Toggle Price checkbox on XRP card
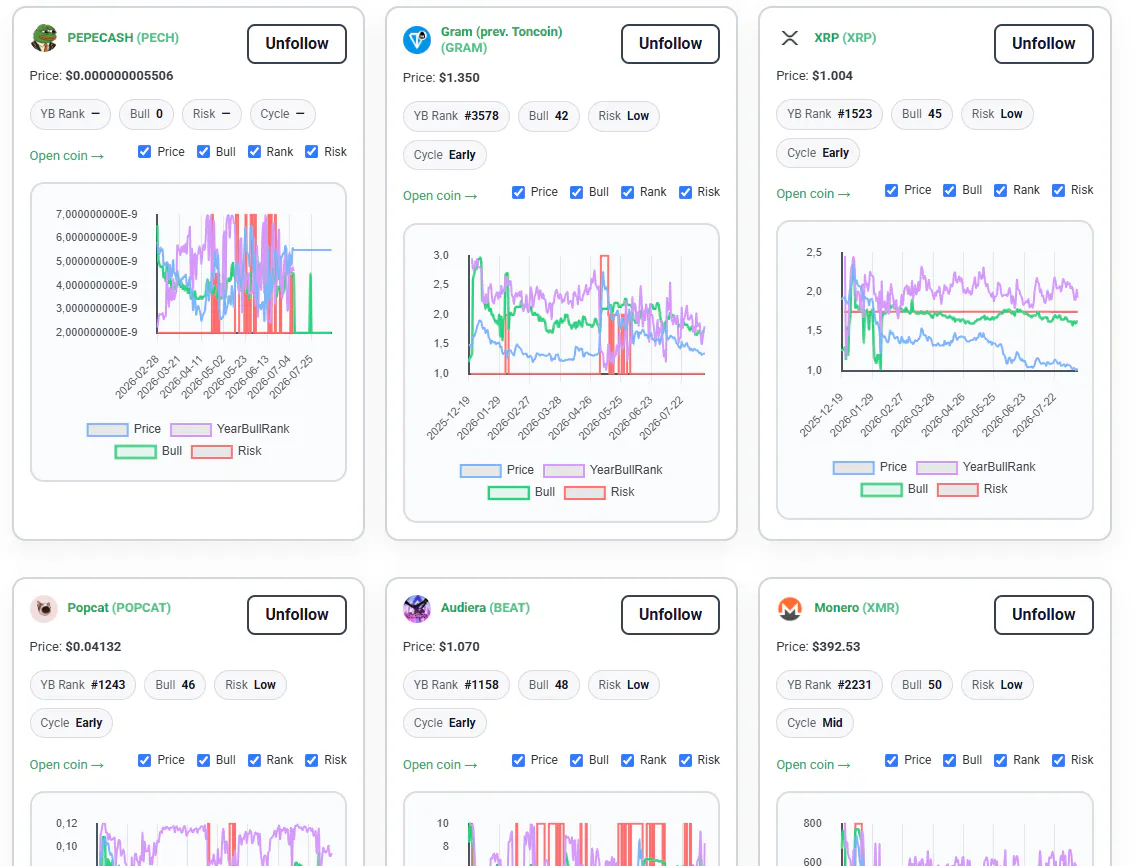This screenshot has height=866, width=1135. click(x=891, y=190)
